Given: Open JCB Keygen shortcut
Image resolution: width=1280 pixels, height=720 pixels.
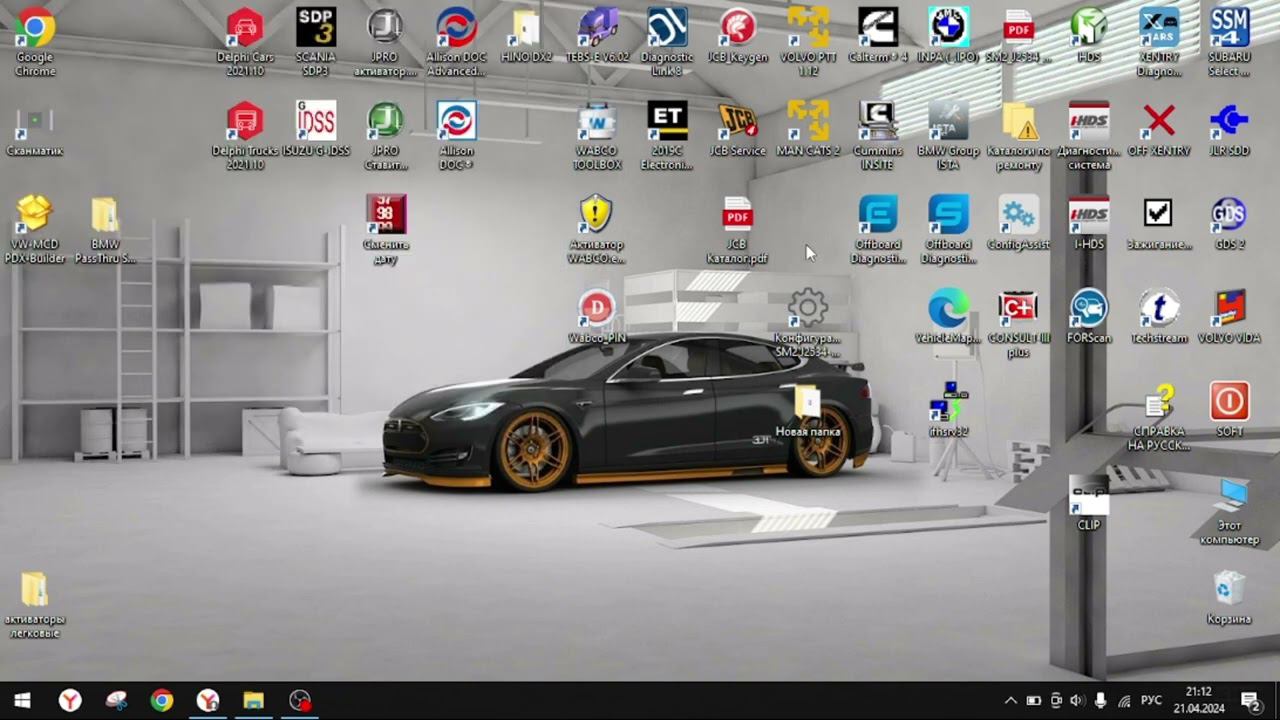Looking at the screenshot, I should (x=738, y=36).
